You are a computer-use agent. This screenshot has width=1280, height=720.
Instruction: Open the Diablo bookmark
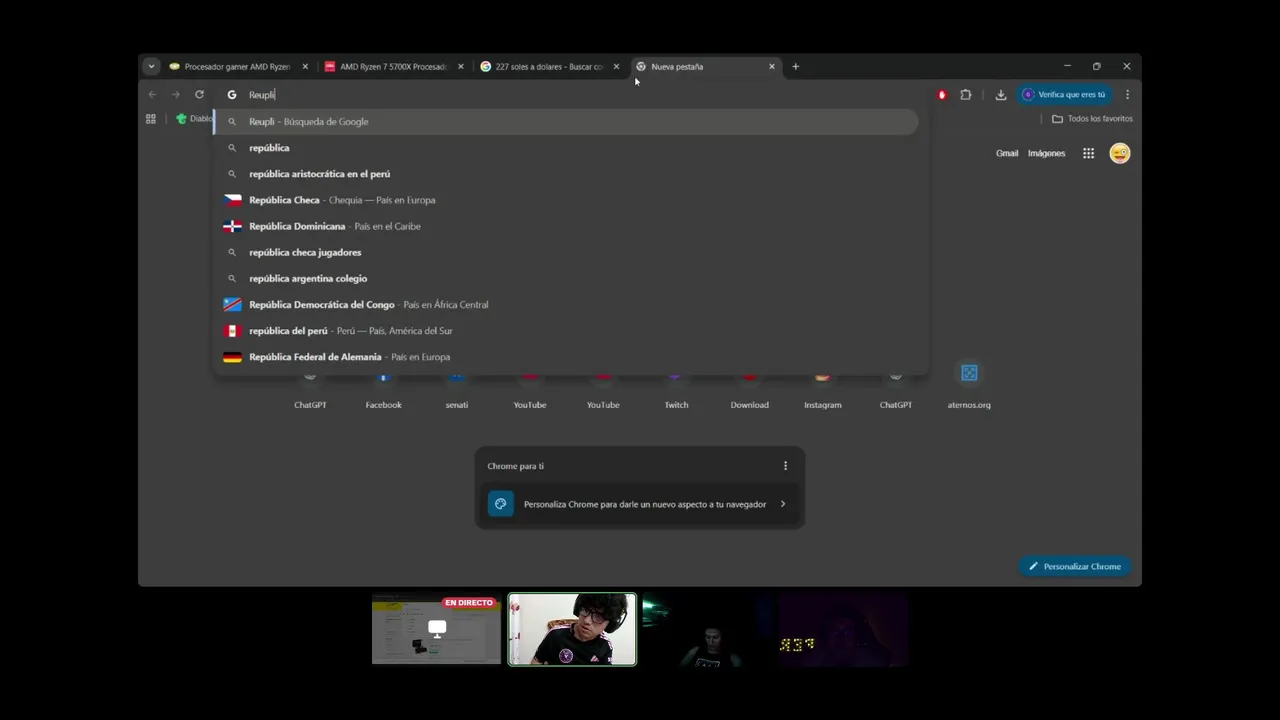coord(195,118)
